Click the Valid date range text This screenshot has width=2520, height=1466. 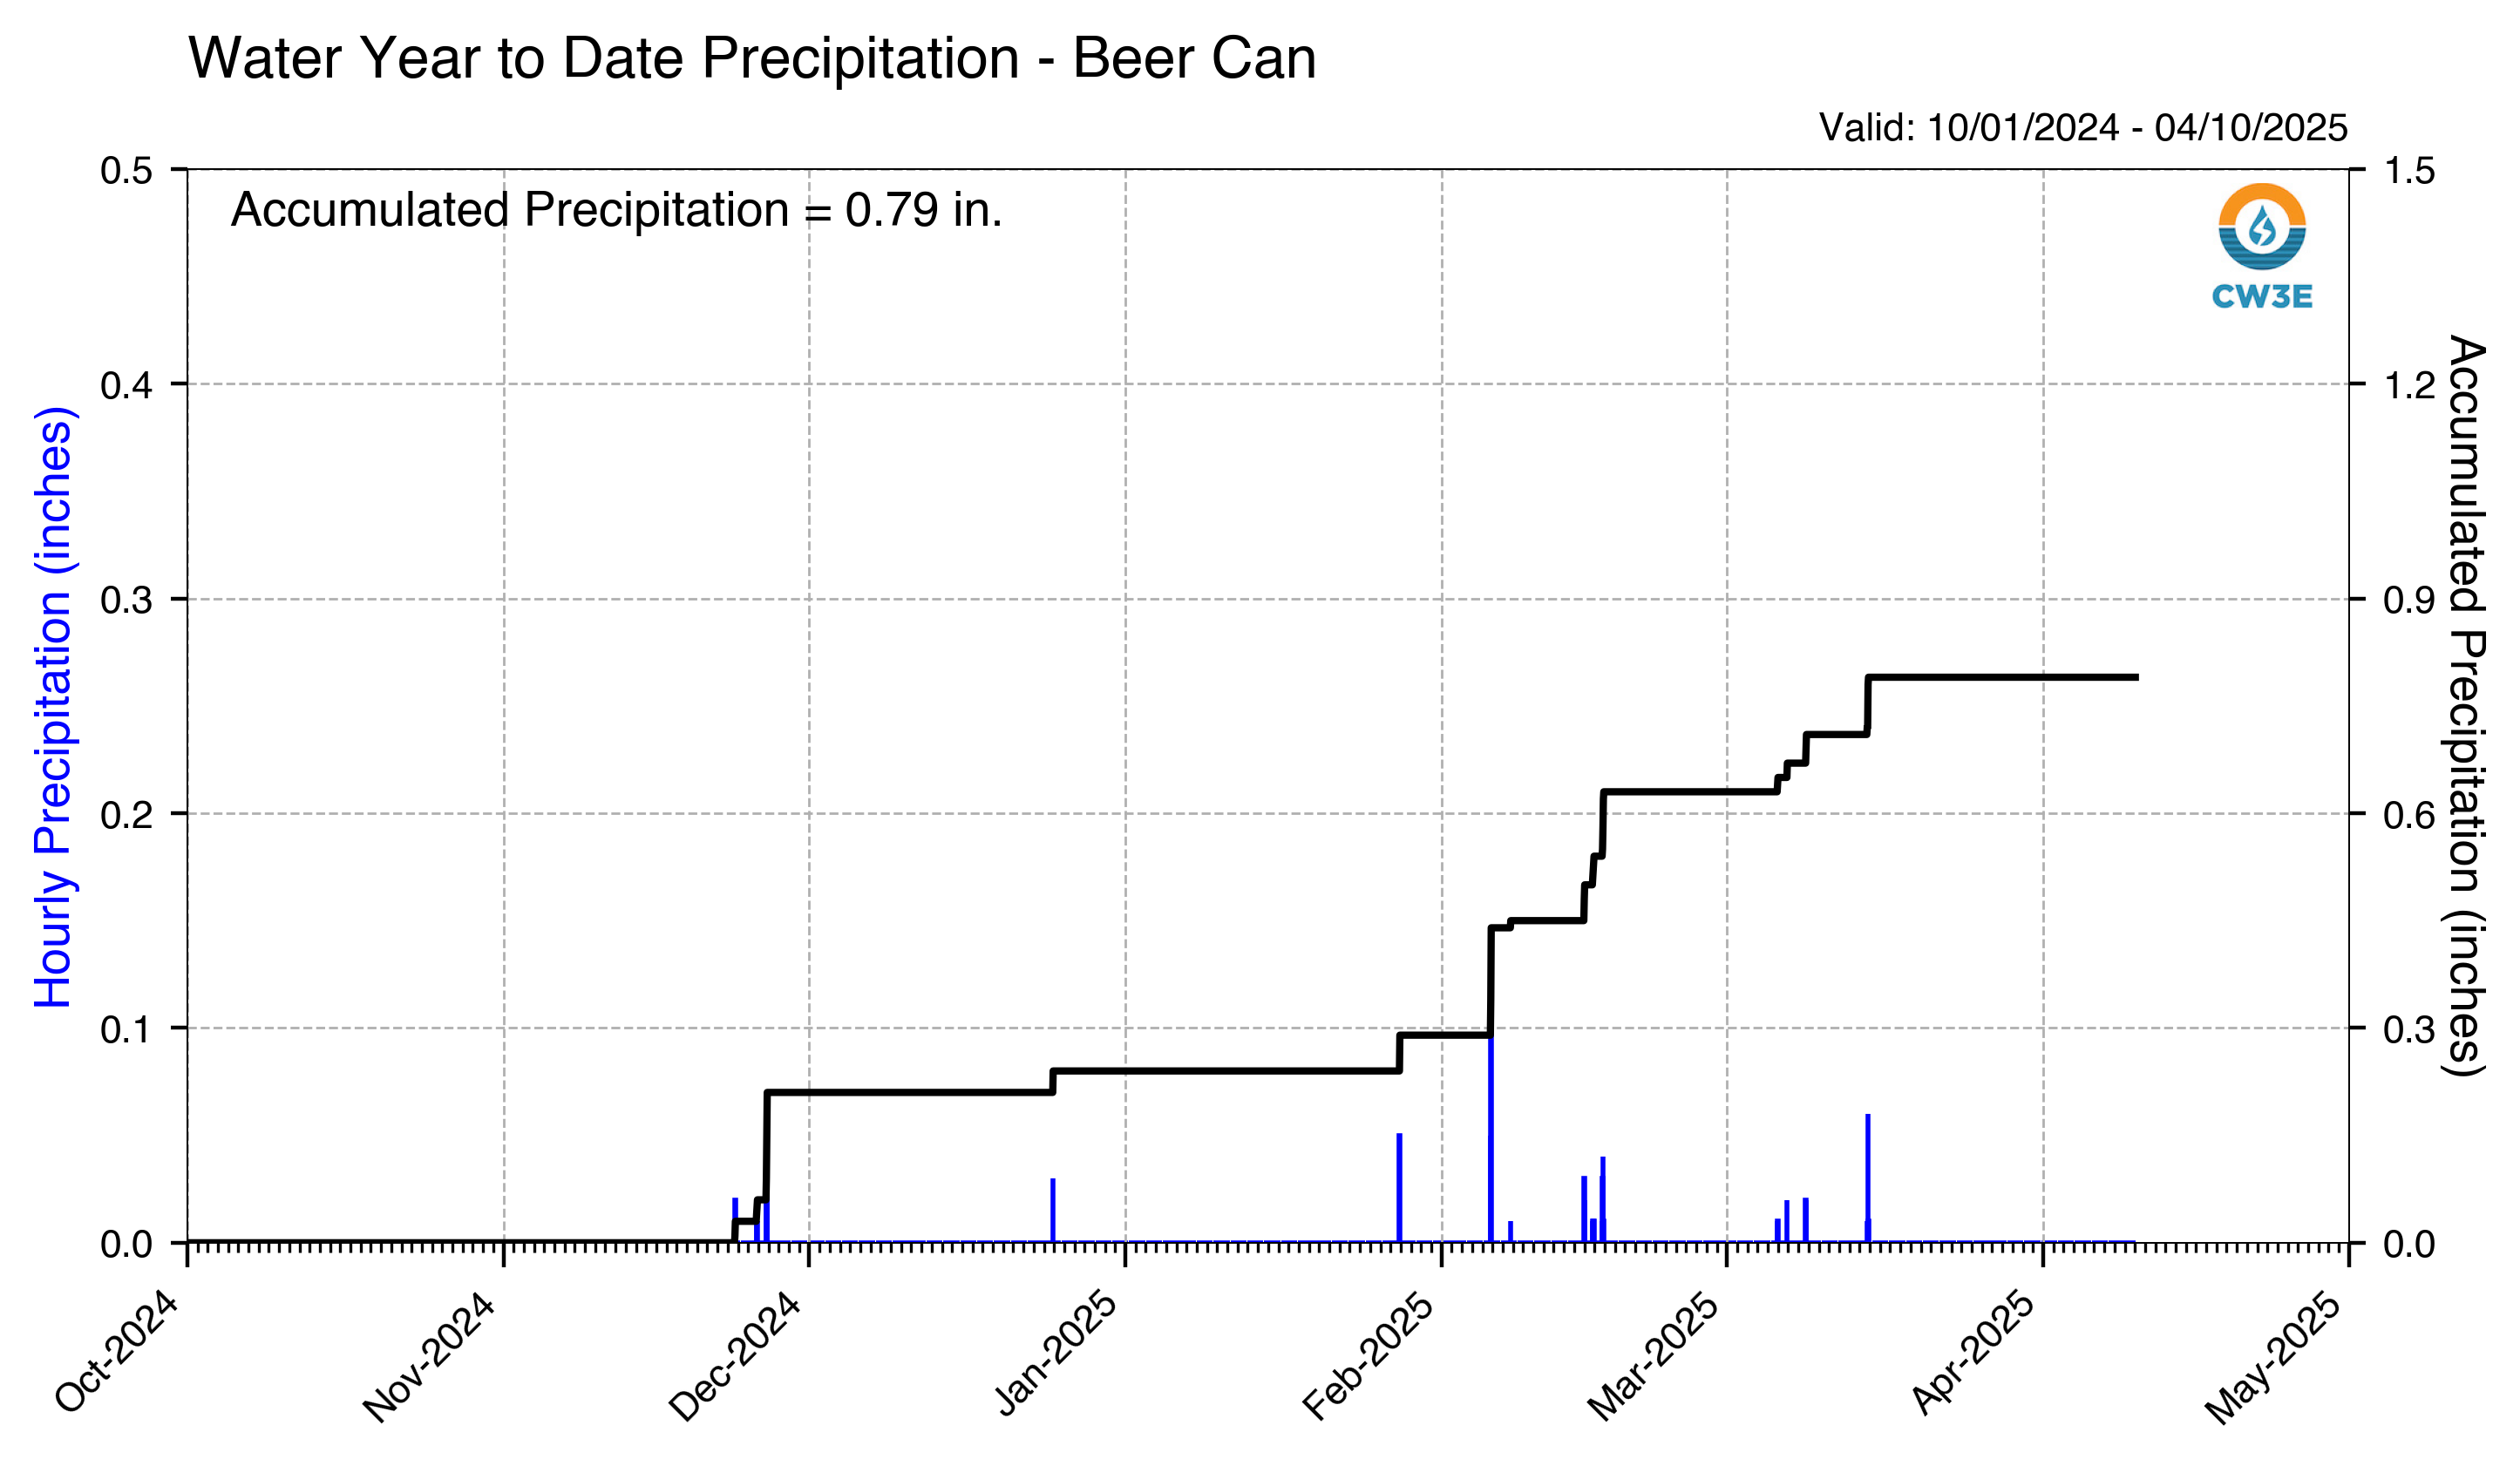2082,127
